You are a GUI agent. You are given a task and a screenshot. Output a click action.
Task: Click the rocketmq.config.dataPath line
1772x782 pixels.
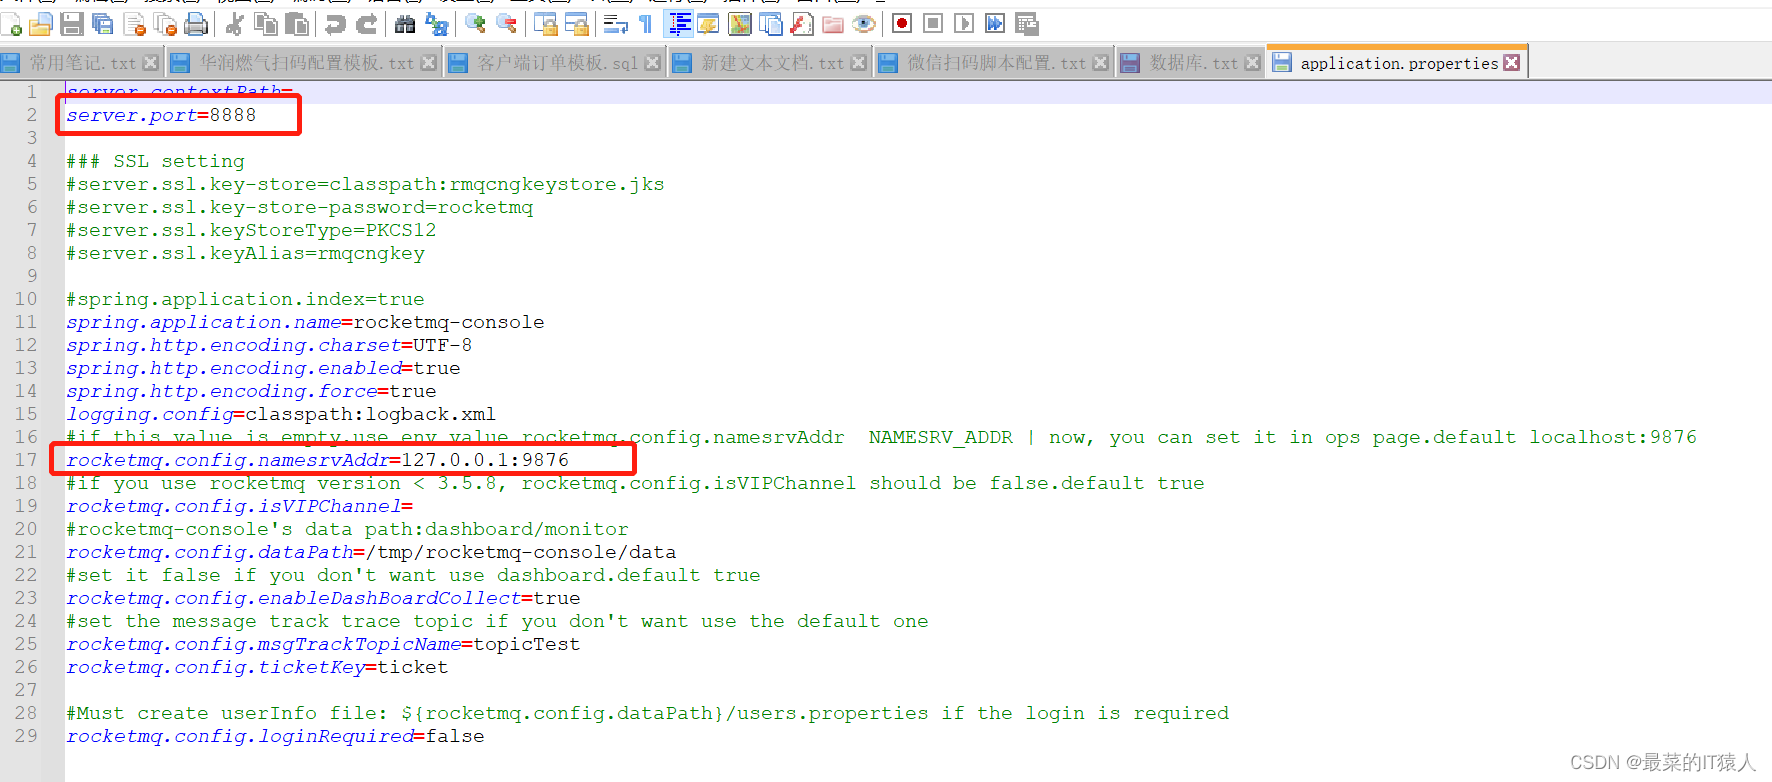pyautogui.click(x=371, y=552)
